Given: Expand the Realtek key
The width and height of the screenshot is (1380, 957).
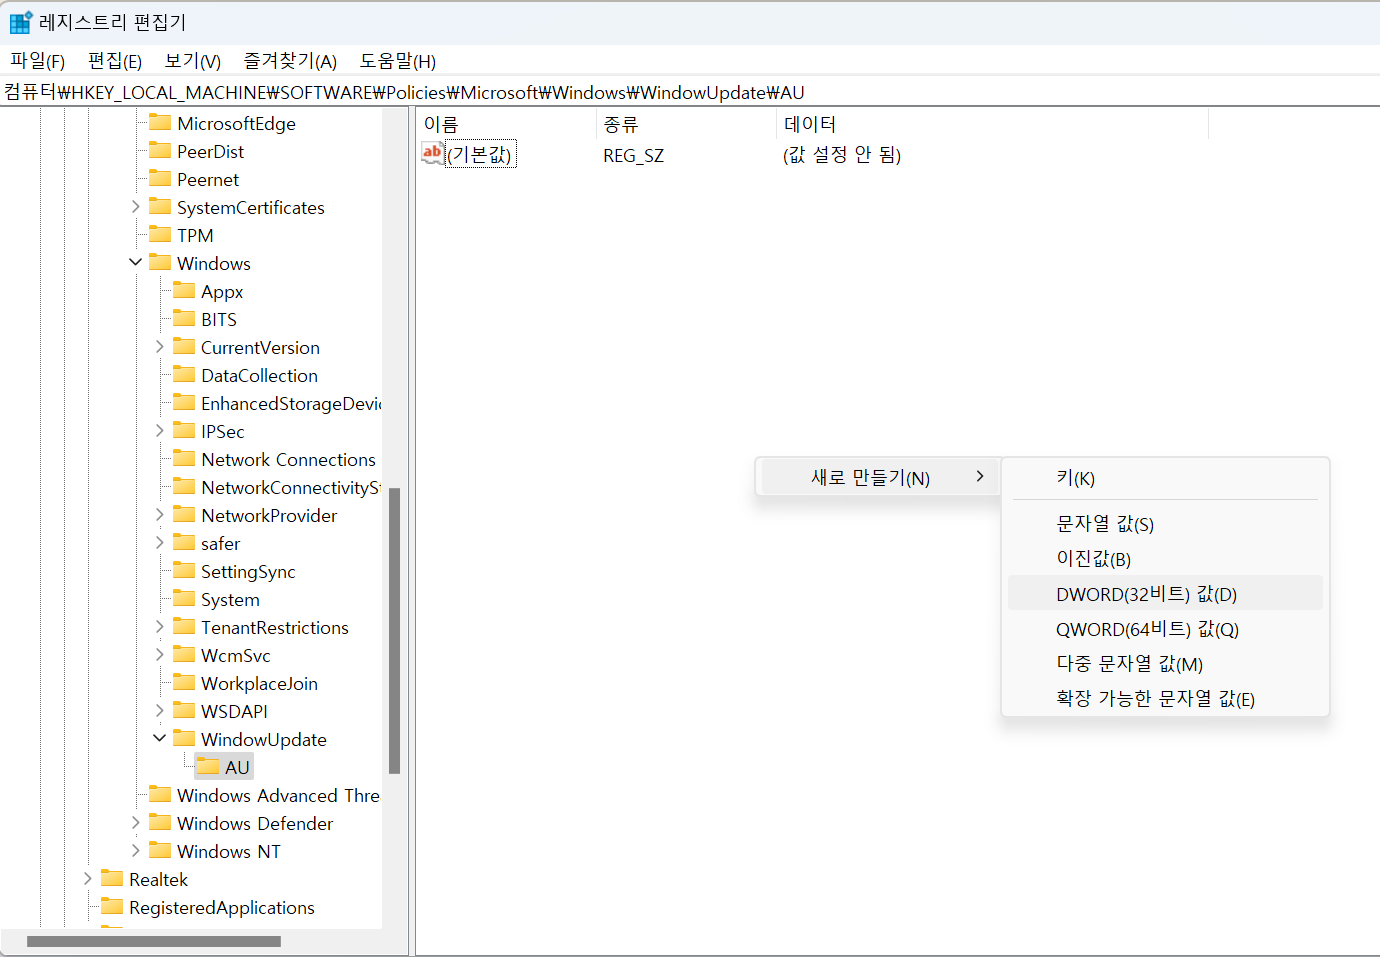Looking at the screenshot, I should pos(87,879).
